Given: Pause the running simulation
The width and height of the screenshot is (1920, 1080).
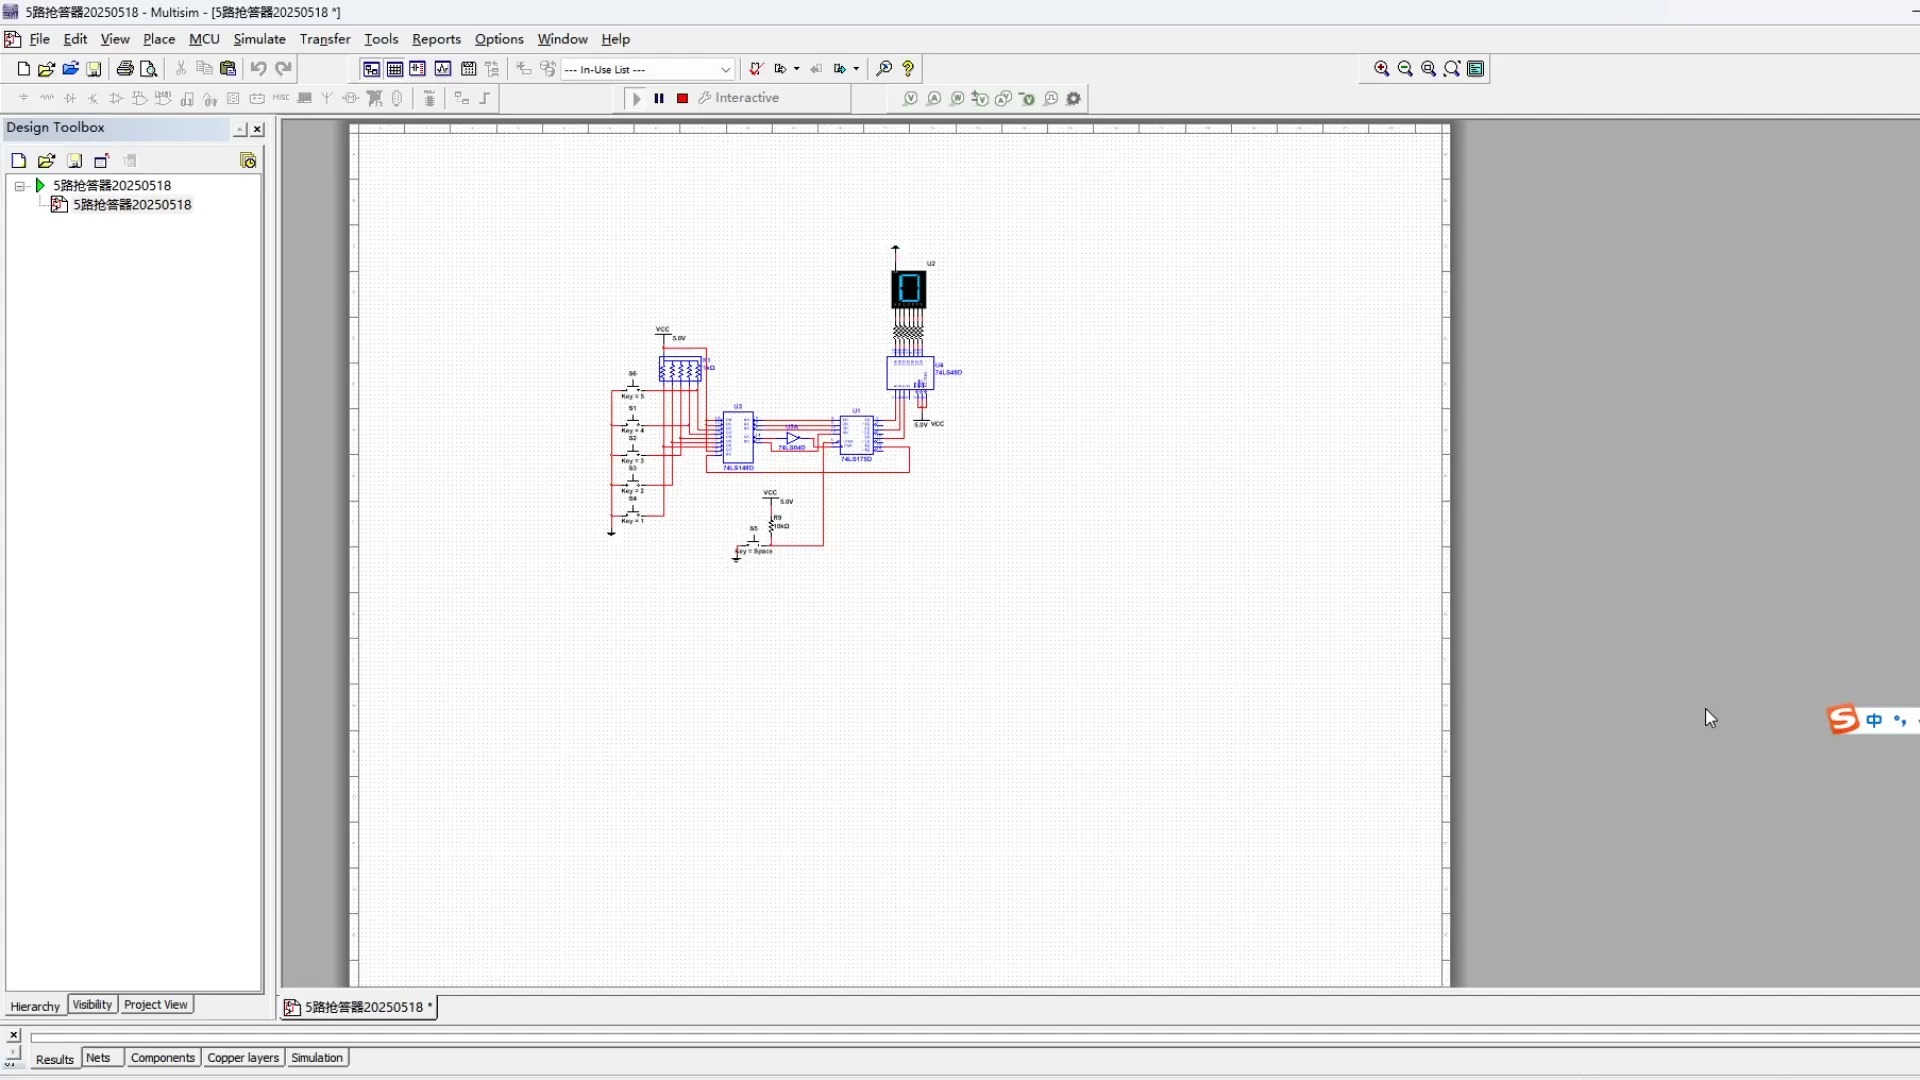Looking at the screenshot, I should (x=659, y=98).
